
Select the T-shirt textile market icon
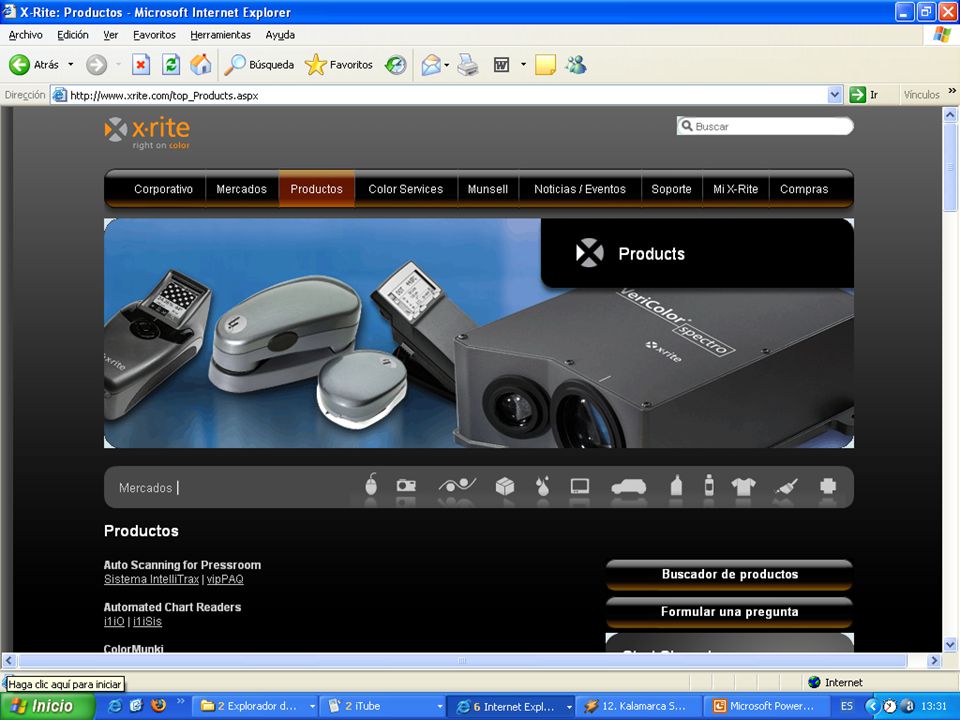click(x=743, y=487)
